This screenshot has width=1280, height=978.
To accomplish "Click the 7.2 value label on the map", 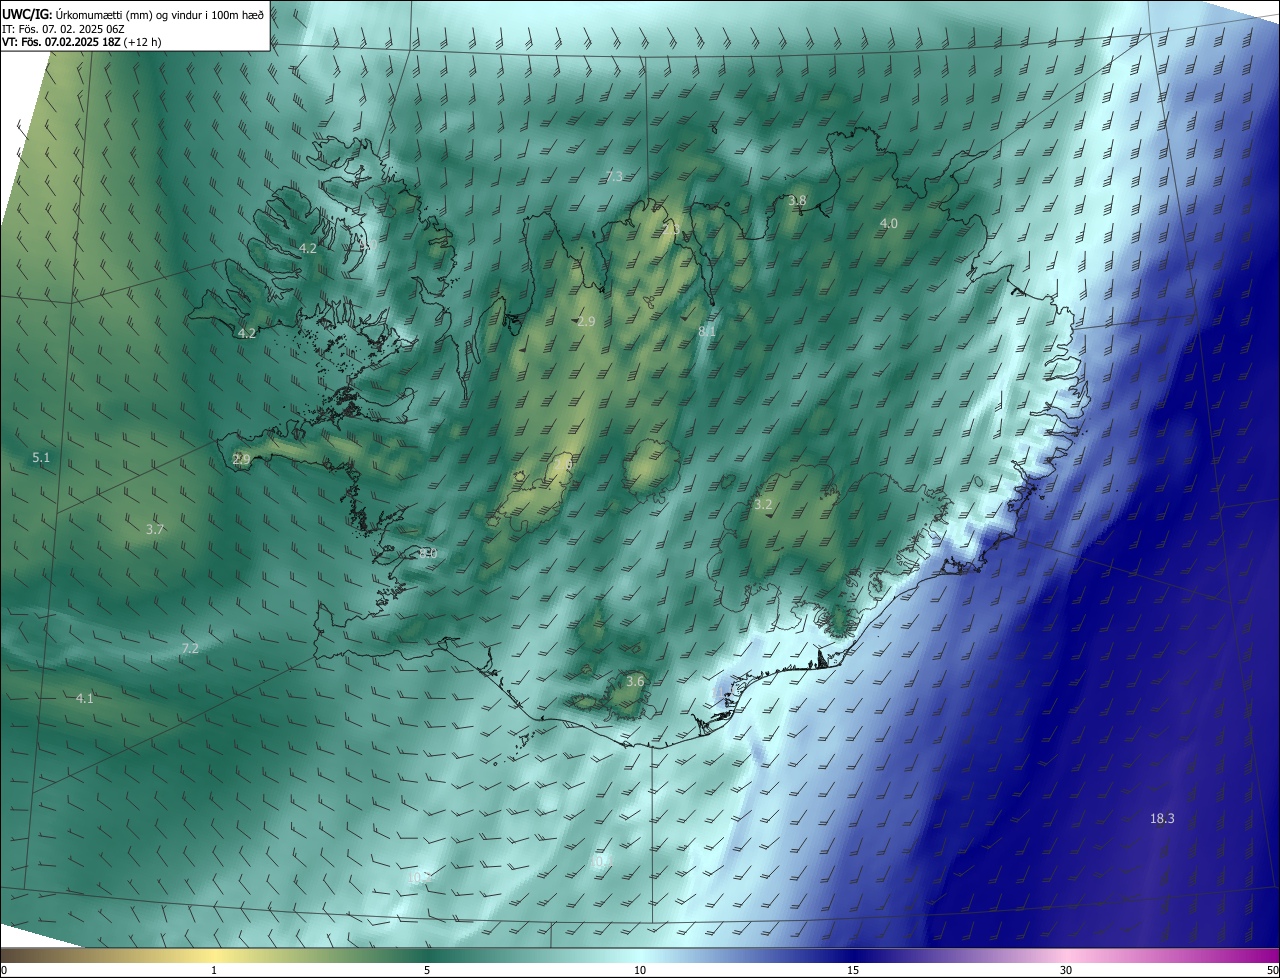I will point(190,649).
